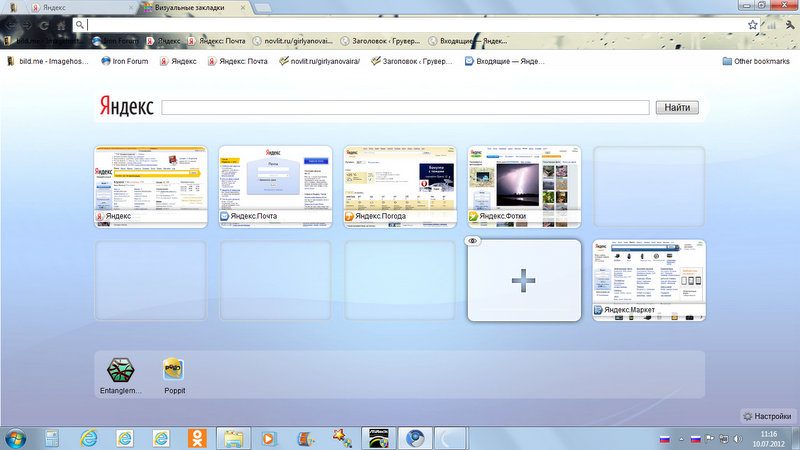Focus the browser address bar

(416, 24)
